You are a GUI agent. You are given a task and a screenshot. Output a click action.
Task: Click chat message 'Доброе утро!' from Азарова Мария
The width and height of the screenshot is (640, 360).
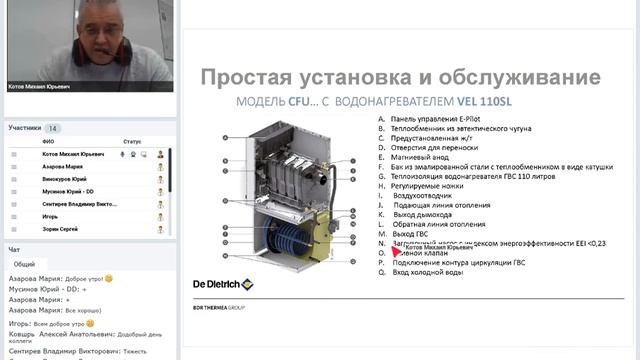(x=61, y=279)
